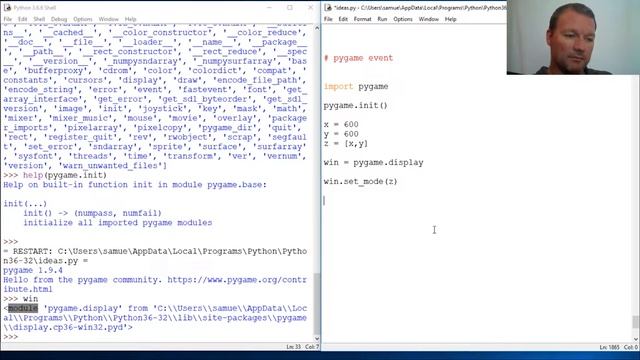Click the last empty >>> shell prompt

[11, 337]
